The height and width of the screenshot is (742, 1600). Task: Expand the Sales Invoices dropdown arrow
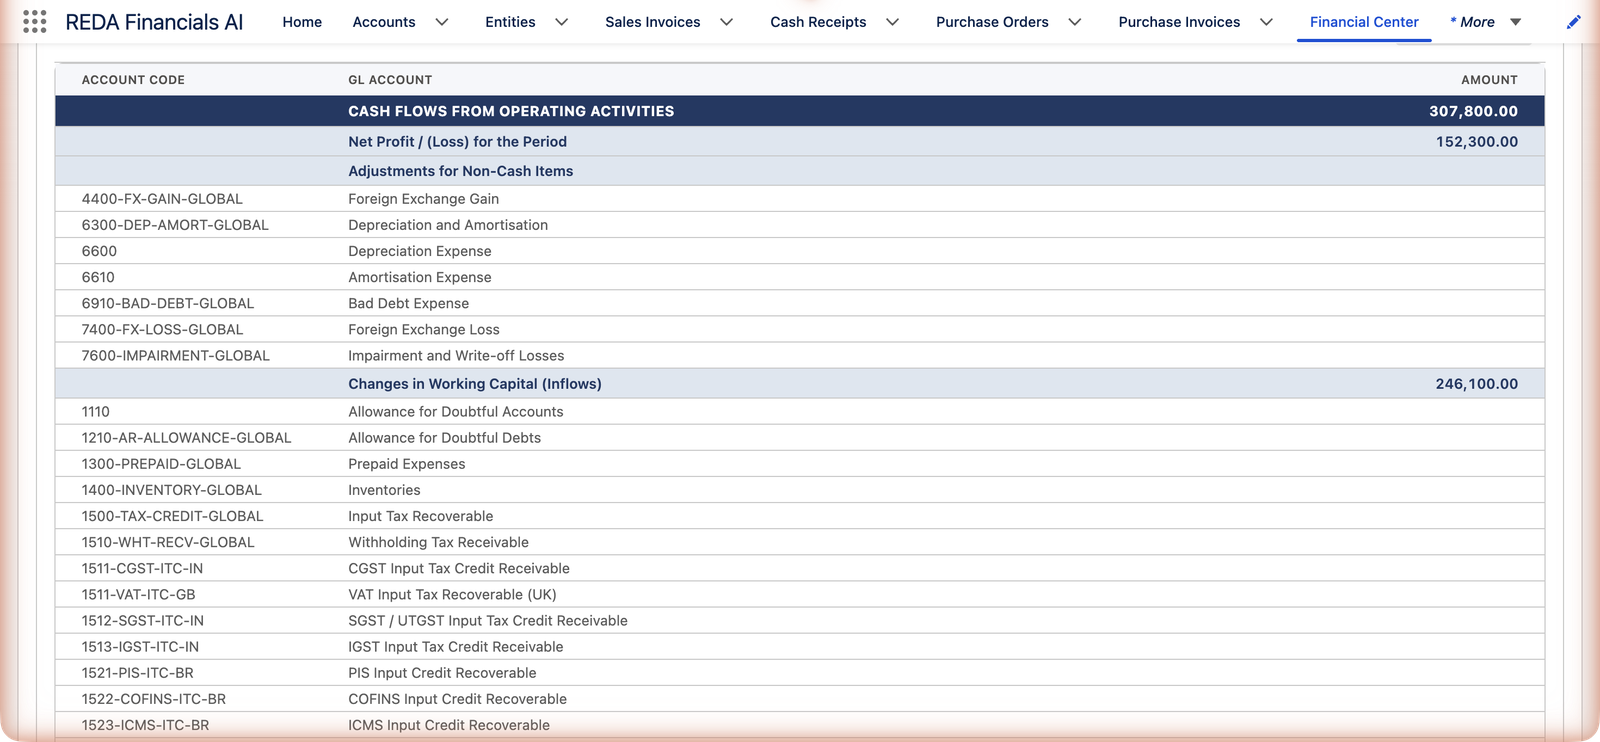[x=727, y=22]
